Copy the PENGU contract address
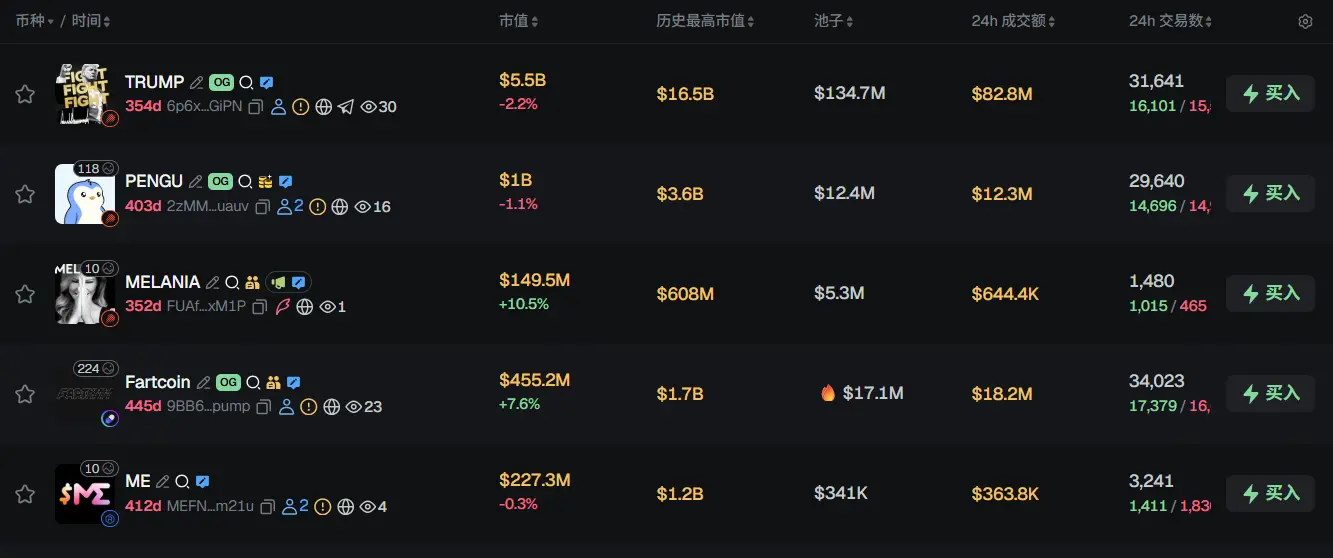The width and height of the screenshot is (1333, 558). click(263, 207)
